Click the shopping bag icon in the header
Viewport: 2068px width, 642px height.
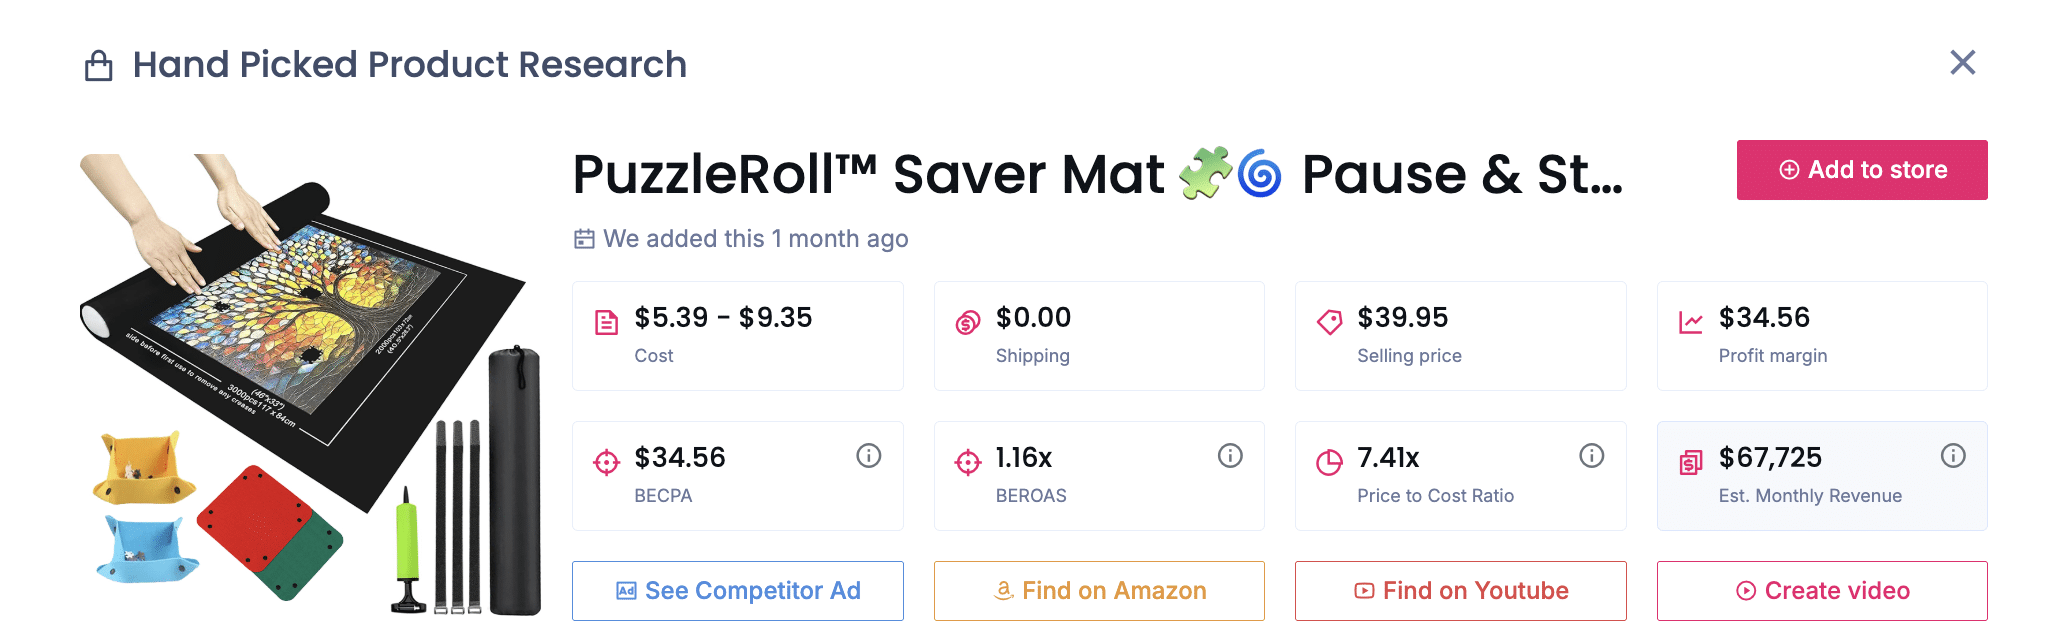coord(99,64)
